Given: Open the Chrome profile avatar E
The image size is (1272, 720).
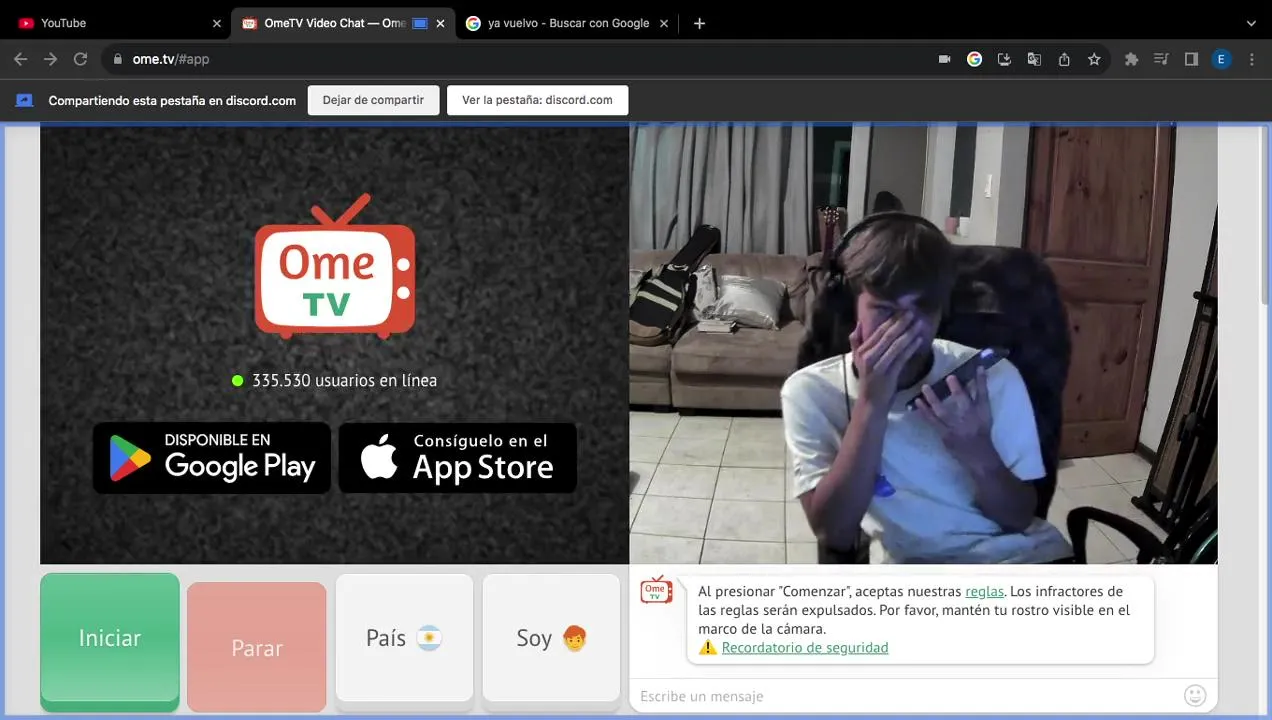Looking at the screenshot, I should [1221, 59].
